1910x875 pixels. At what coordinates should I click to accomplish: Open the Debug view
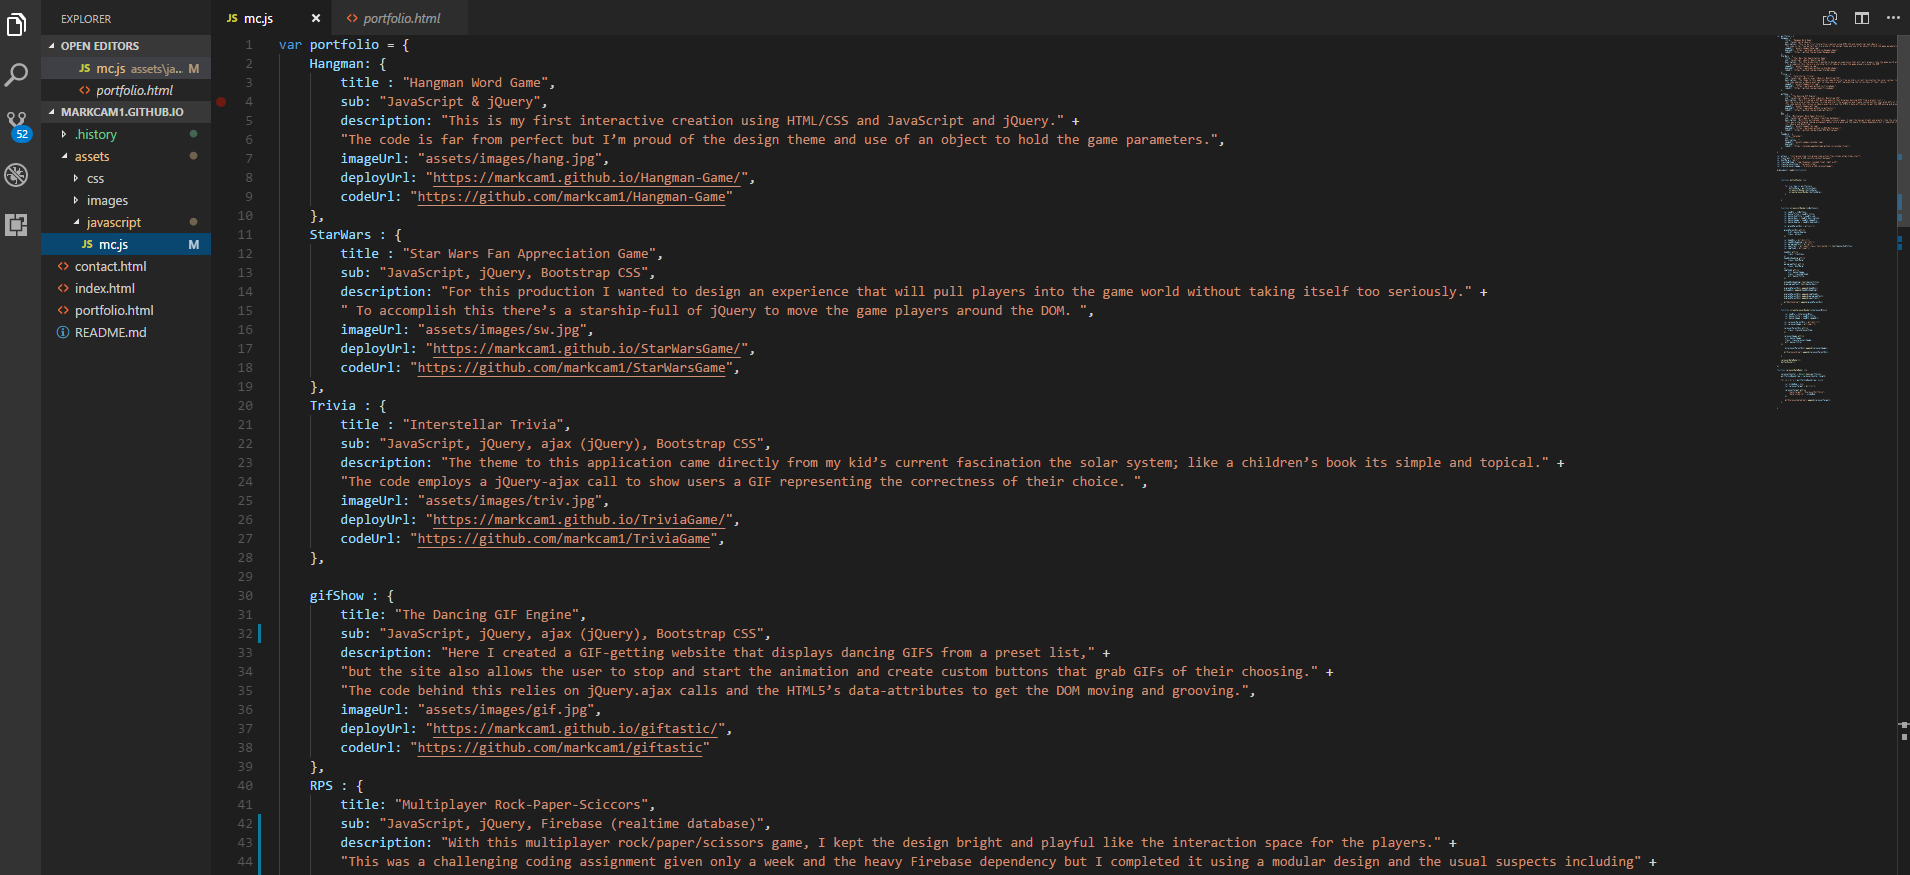tap(17, 175)
